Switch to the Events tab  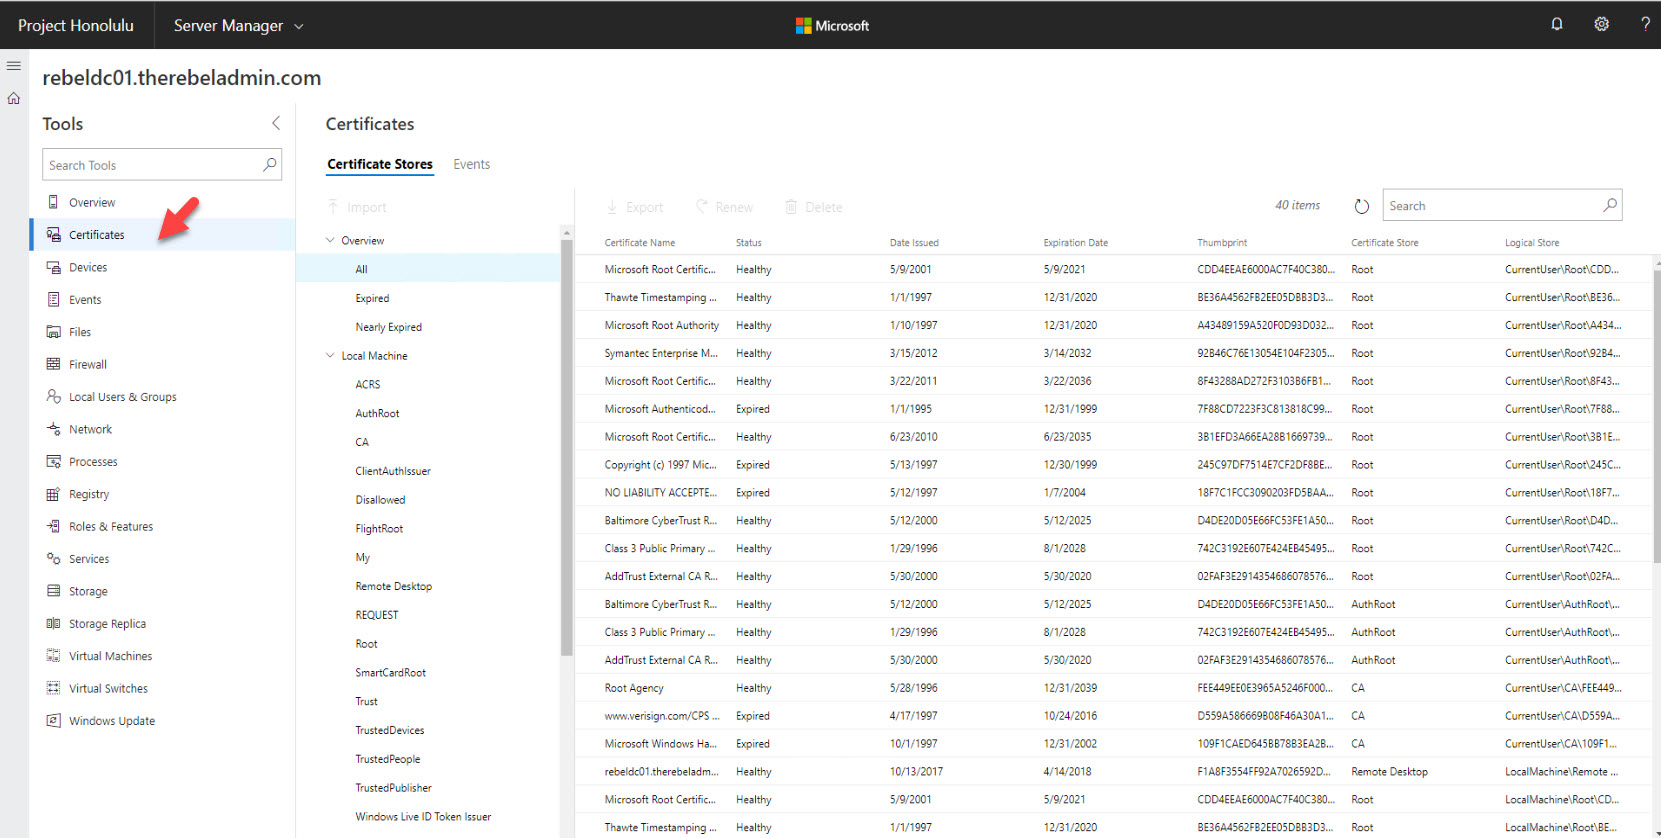(471, 164)
